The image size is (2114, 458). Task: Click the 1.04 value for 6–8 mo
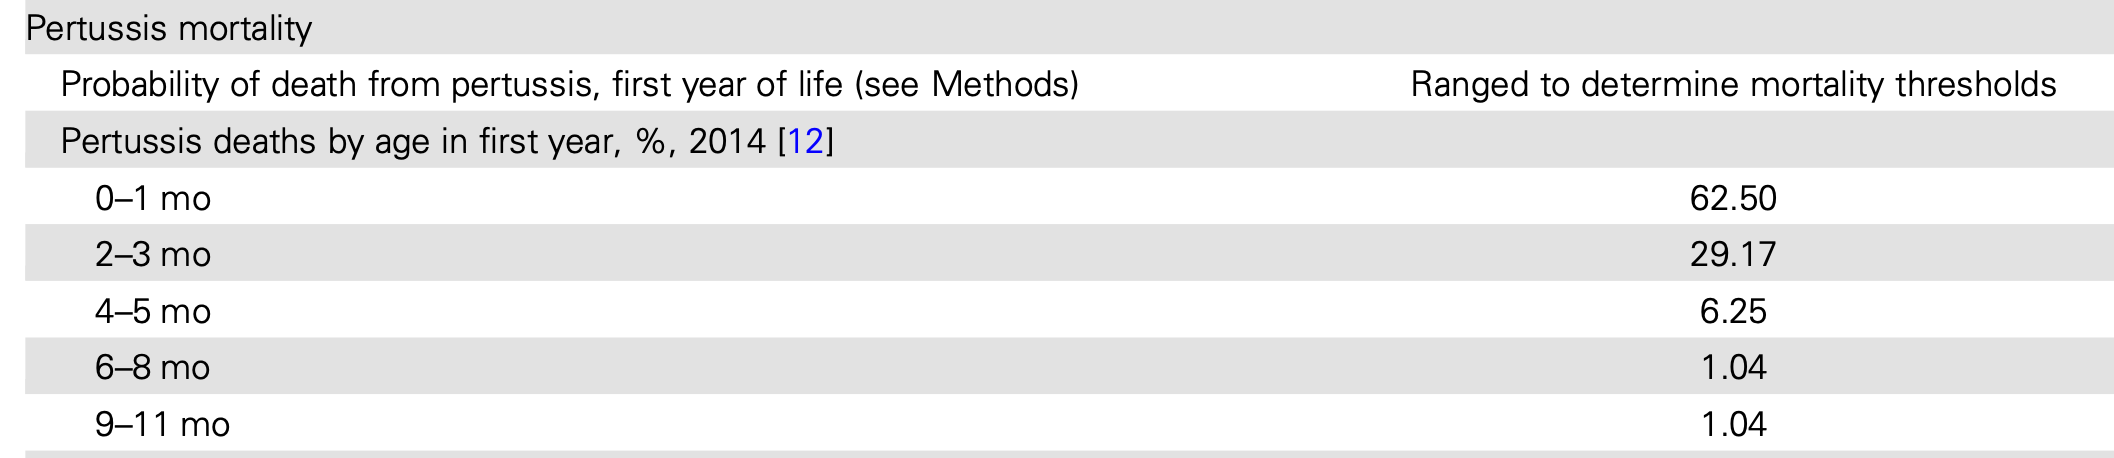point(1733,368)
